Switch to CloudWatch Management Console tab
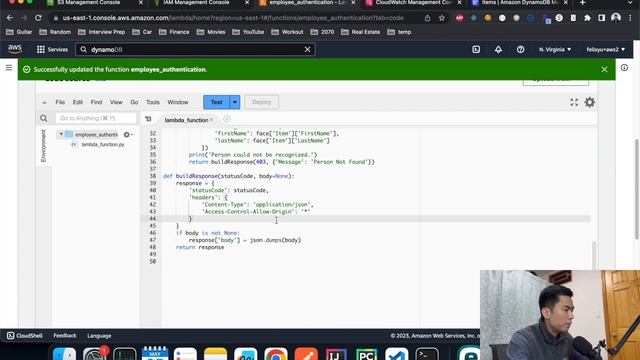Viewport: 640px width, 360px height. [x=413, y=3]
